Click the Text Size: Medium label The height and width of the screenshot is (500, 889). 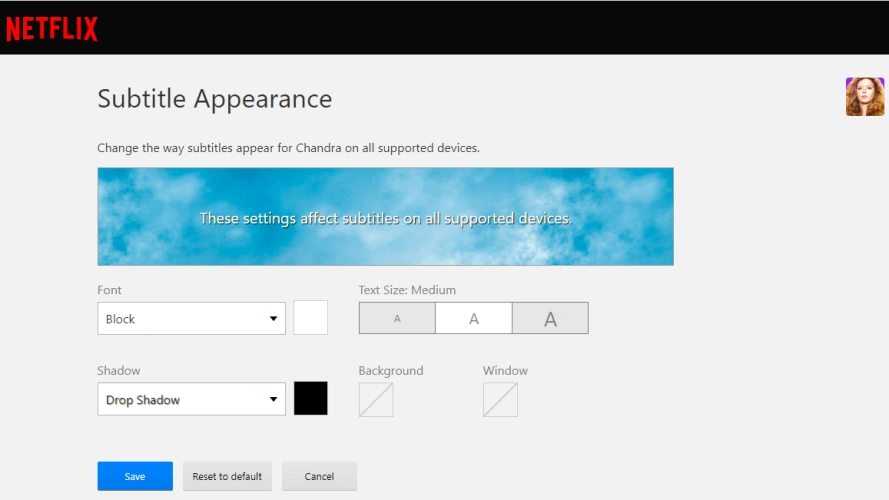[407, 290]
